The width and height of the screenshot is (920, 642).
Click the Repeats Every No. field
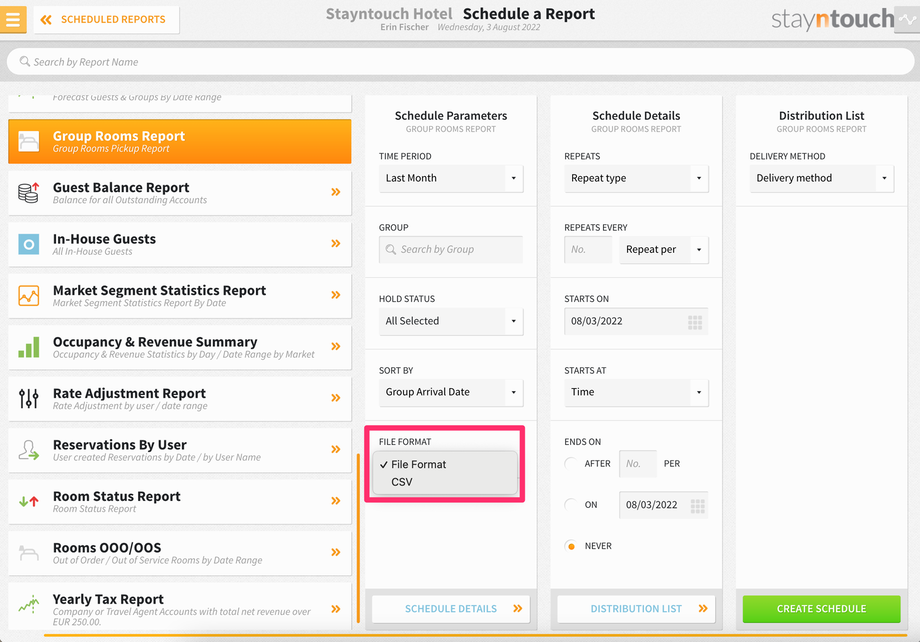tap(588, 249)
